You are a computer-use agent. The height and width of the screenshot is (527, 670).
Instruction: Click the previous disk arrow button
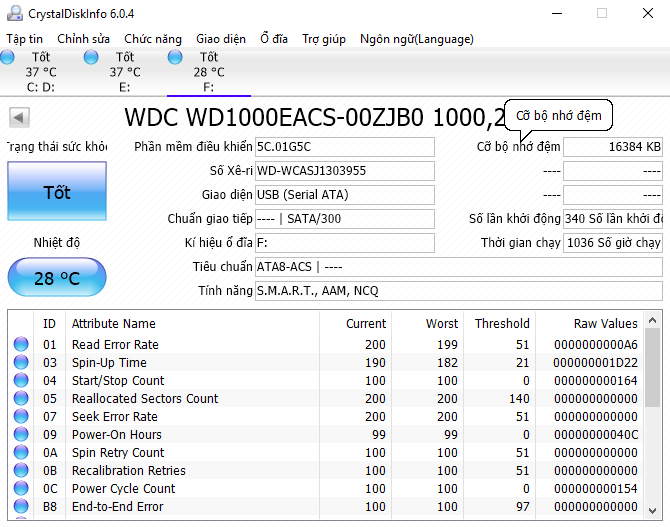[19, 117]
